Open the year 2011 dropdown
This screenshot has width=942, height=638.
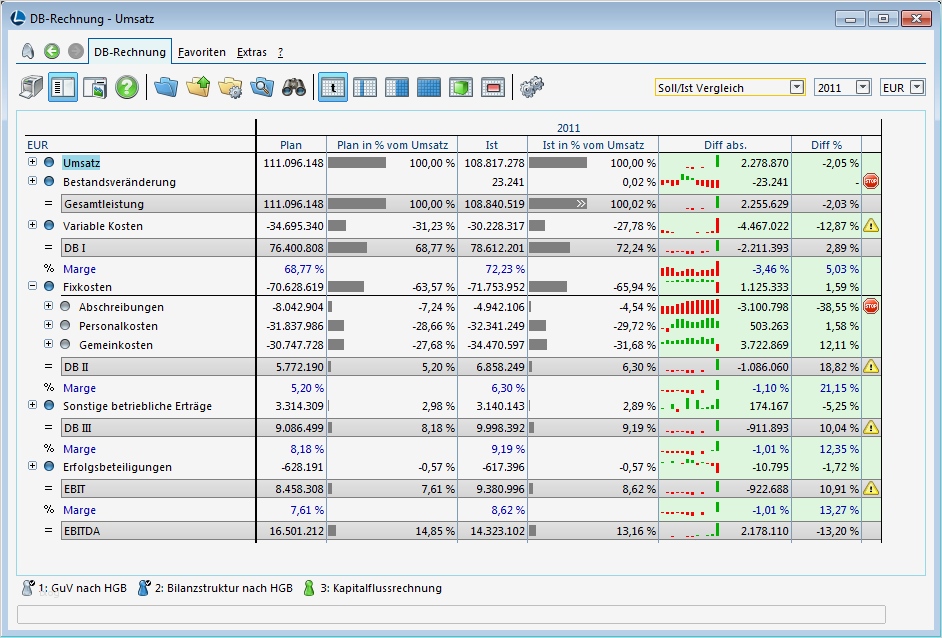[863, 88]
